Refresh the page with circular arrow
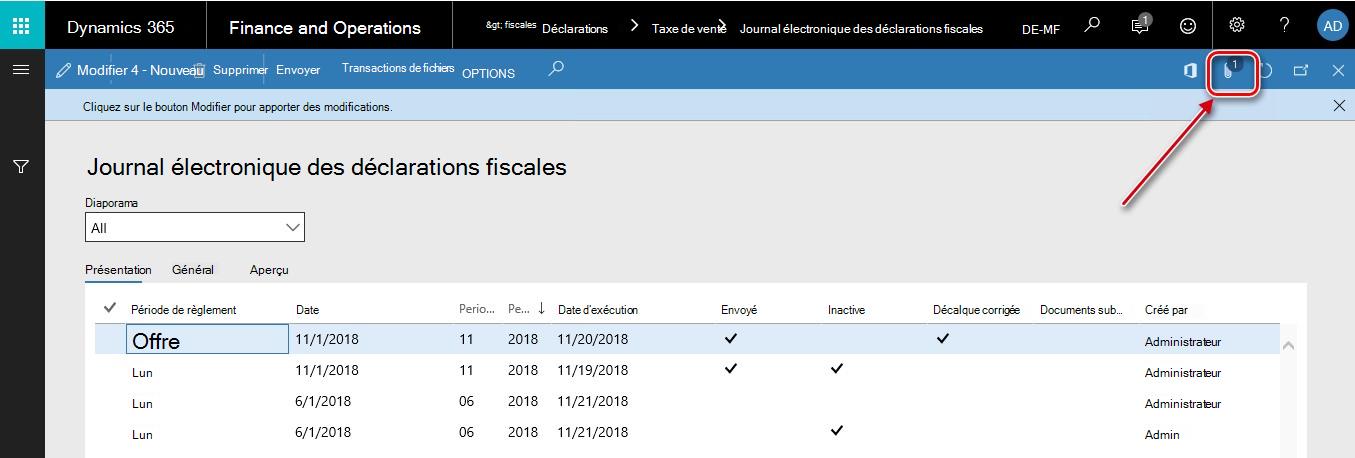 (1266, 71)
